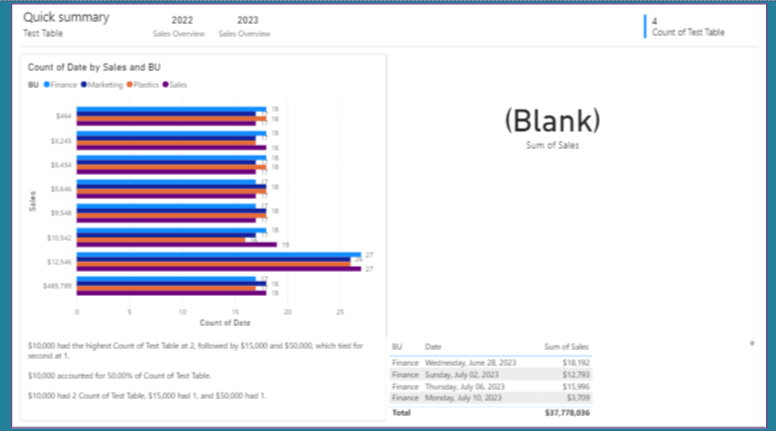
Task: Click the Quick summary title
Action: (67, 17)
